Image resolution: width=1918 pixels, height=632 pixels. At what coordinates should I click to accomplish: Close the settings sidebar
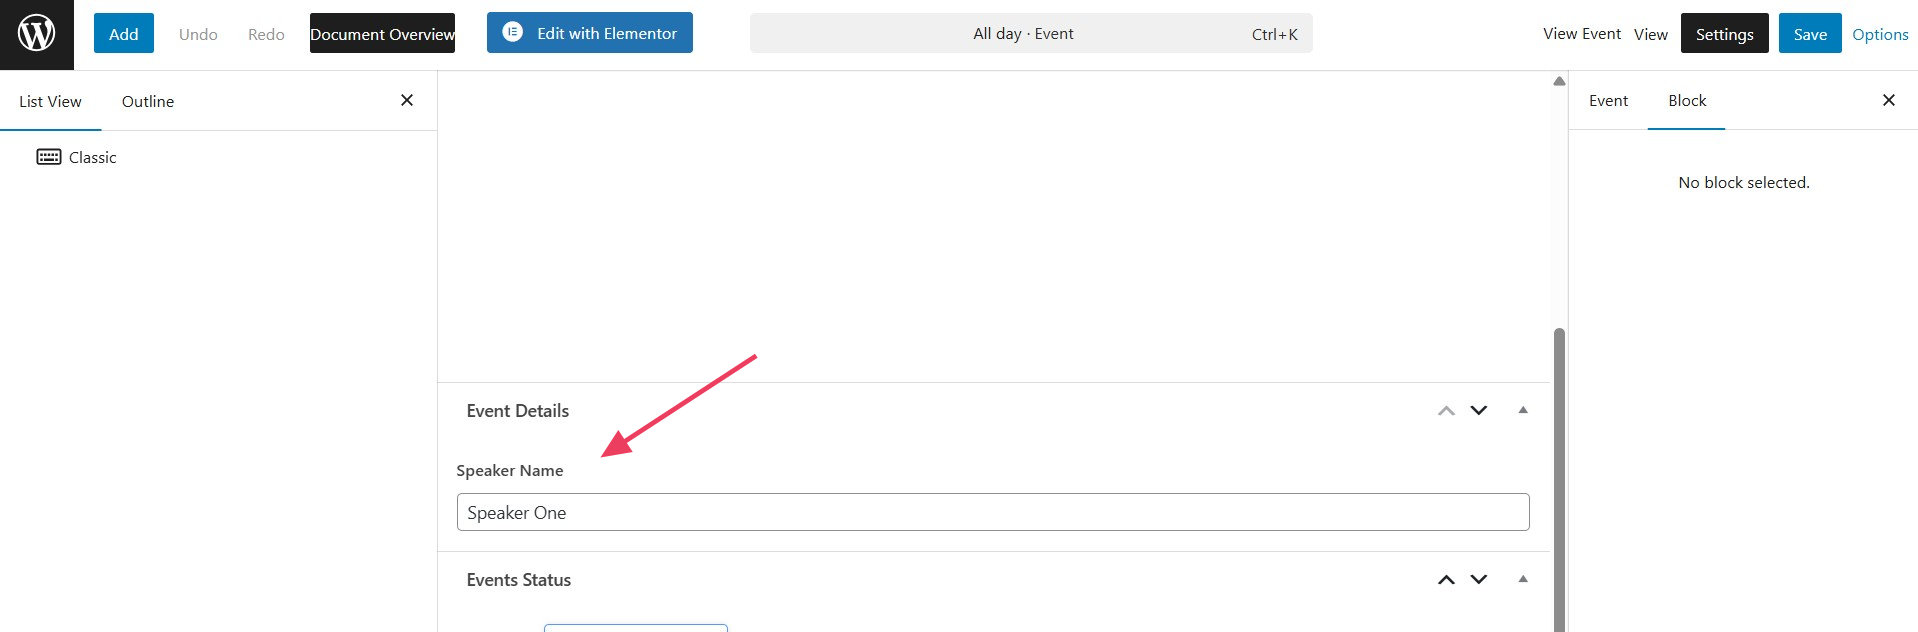coord(1888,100)
